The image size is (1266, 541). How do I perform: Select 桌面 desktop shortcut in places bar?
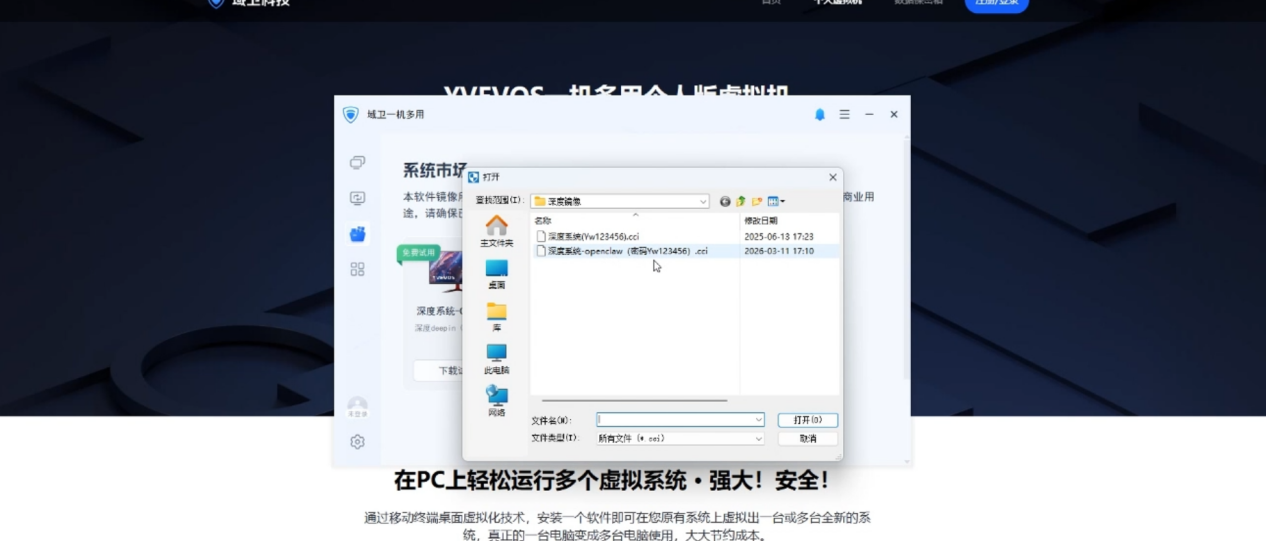point(496,274)
